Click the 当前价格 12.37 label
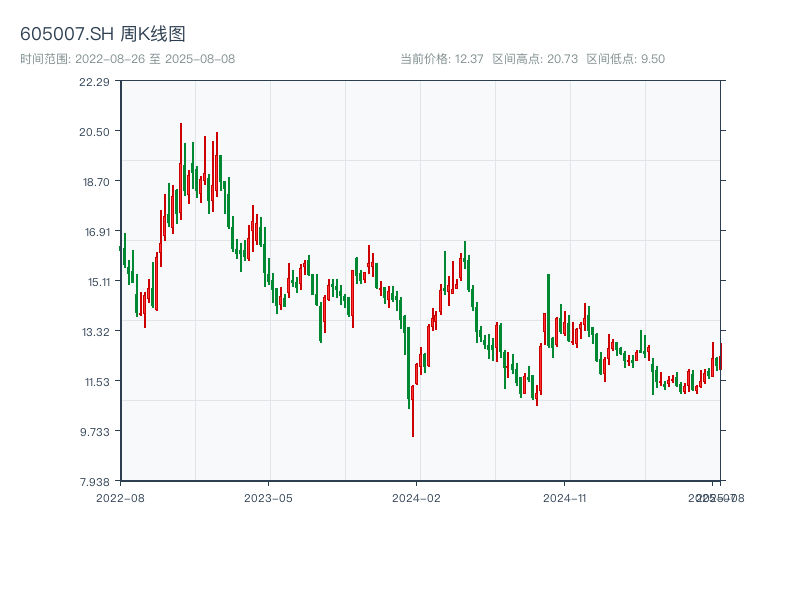800x600 pixels. pos(442,59)
